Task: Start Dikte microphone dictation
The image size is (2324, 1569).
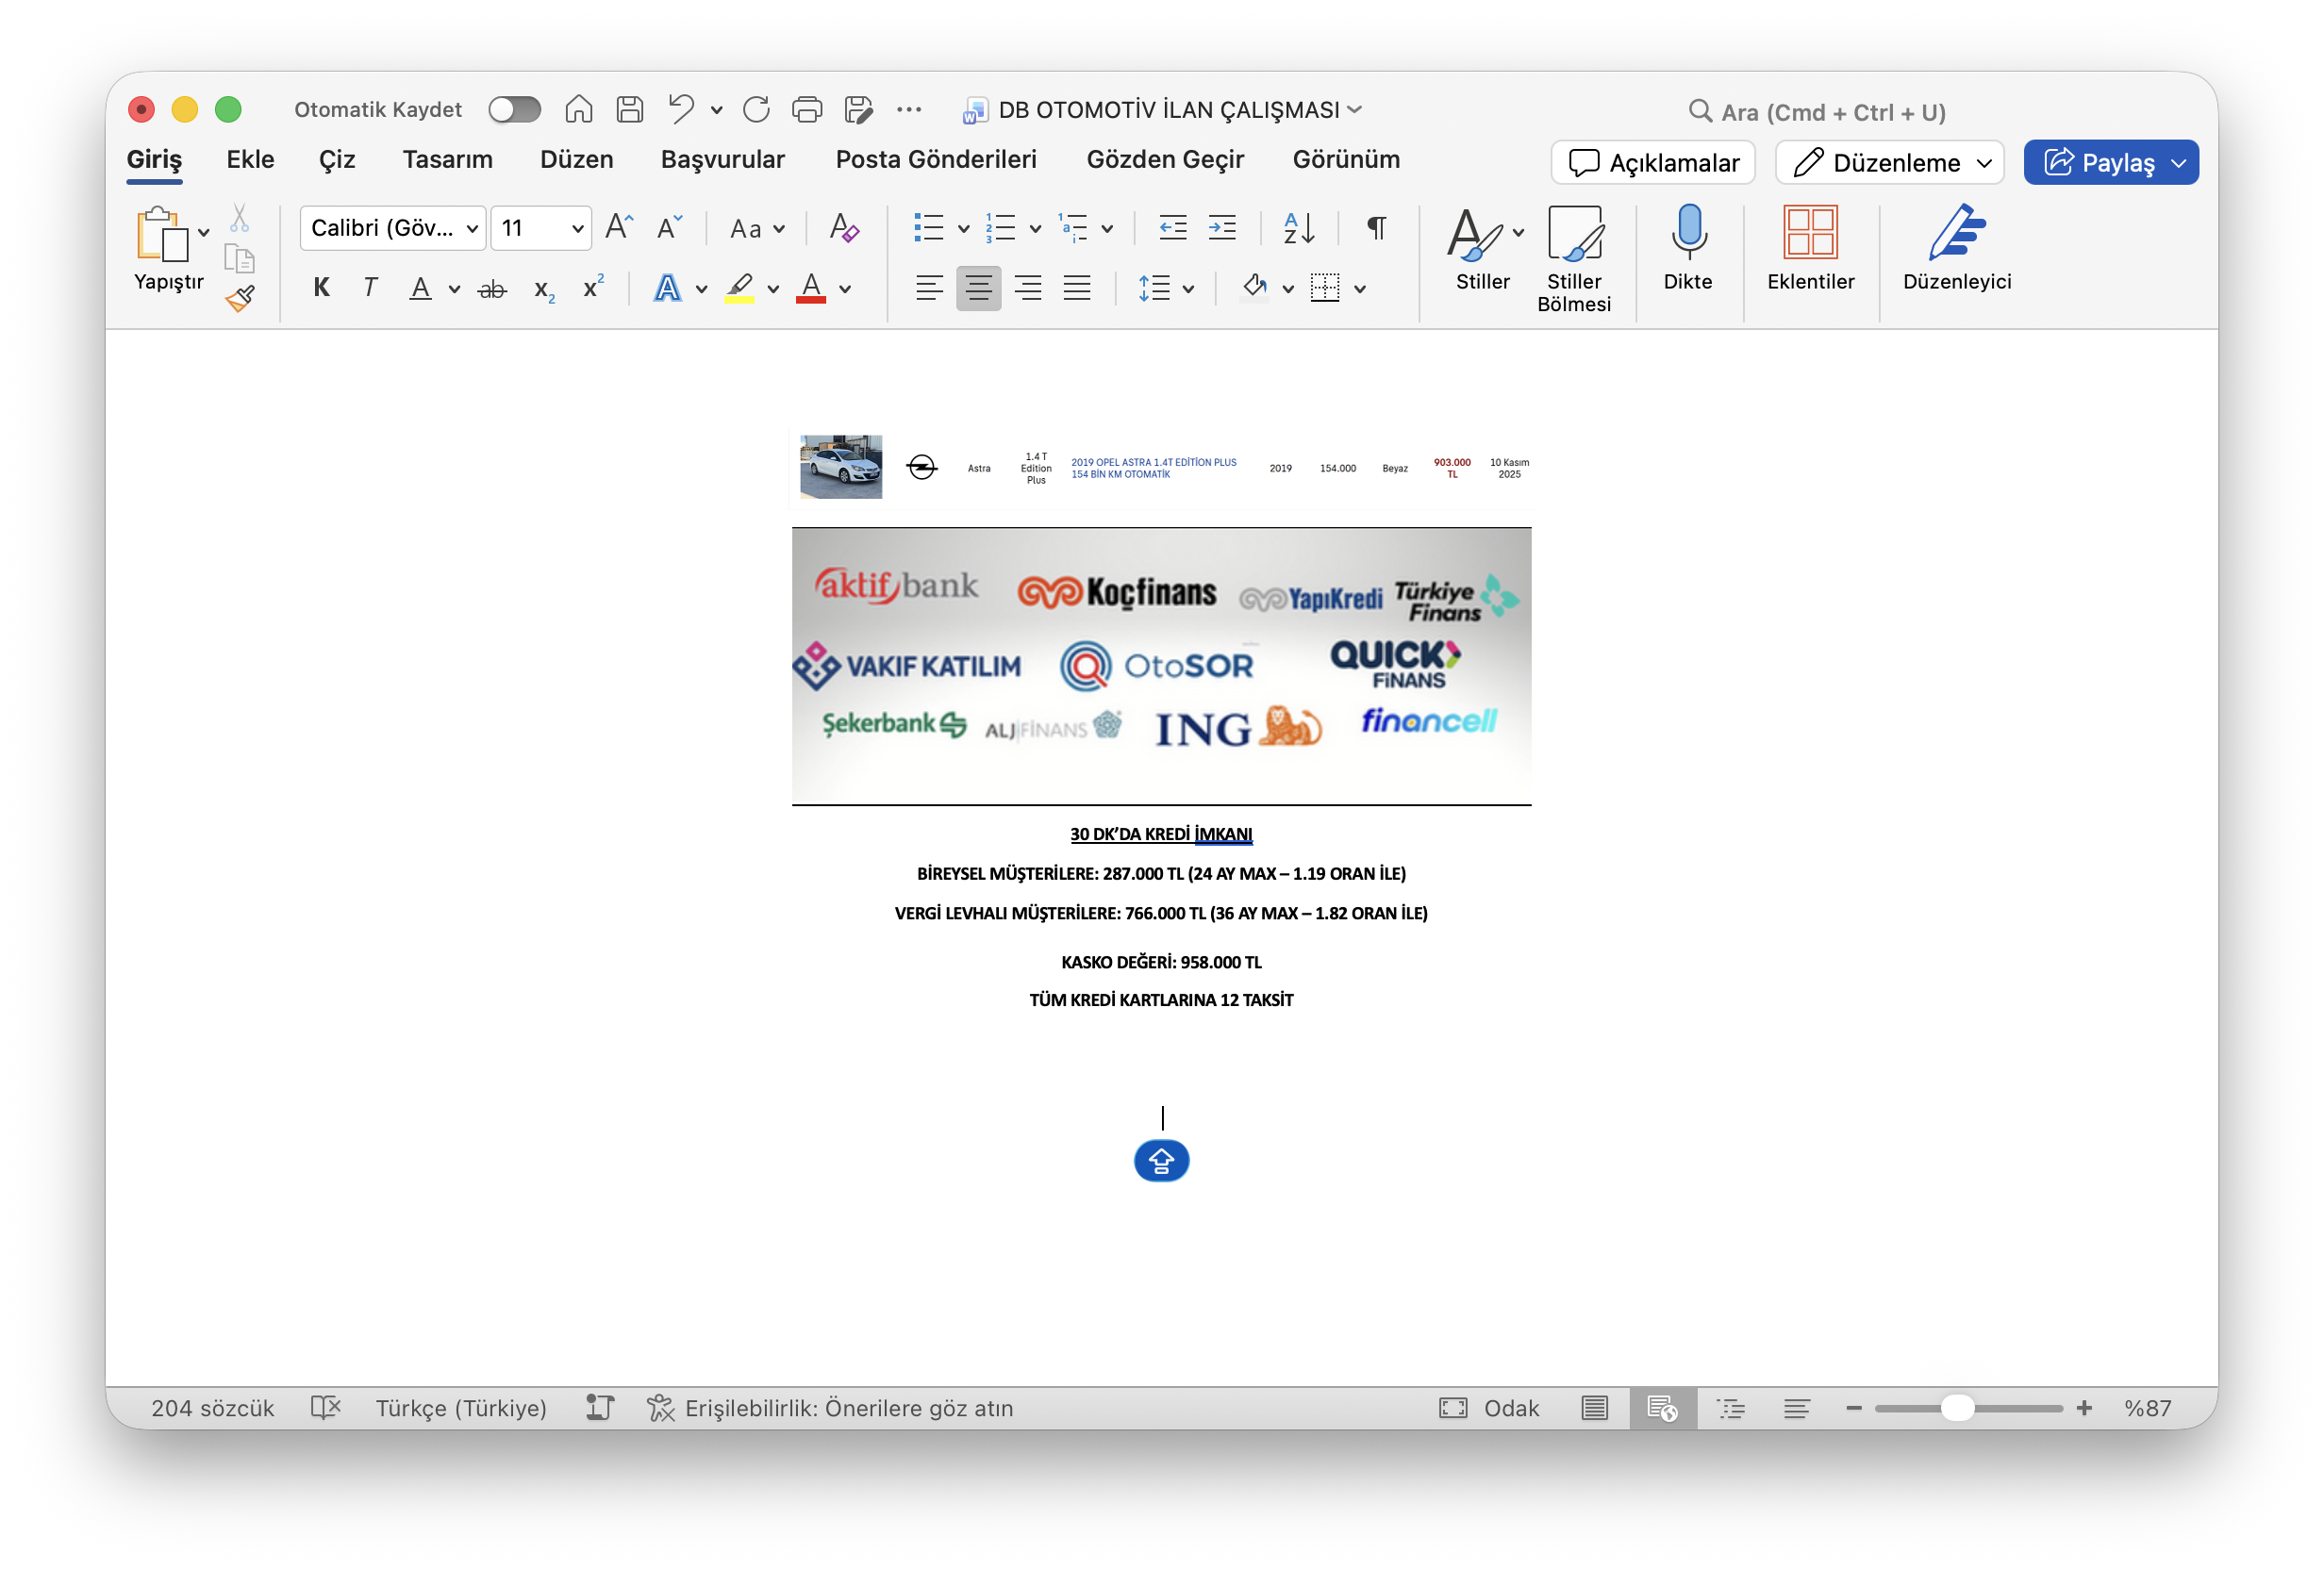Action: pos(1688,248)
